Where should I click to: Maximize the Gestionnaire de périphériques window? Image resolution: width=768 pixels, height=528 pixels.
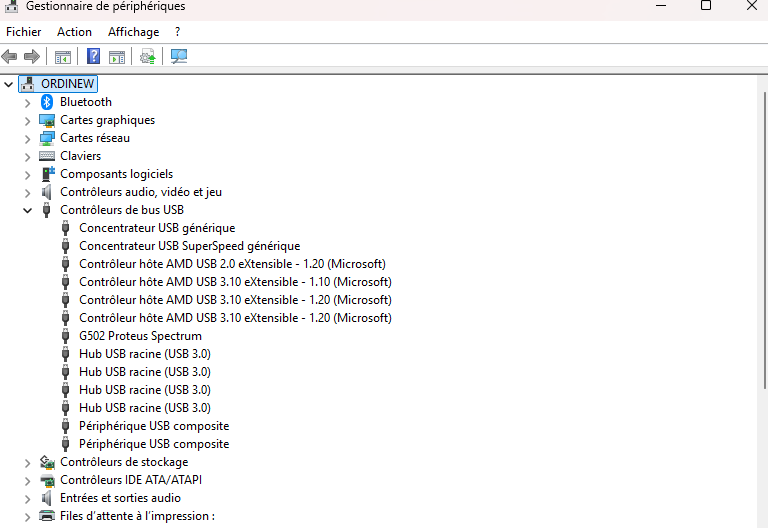point(706,5)
